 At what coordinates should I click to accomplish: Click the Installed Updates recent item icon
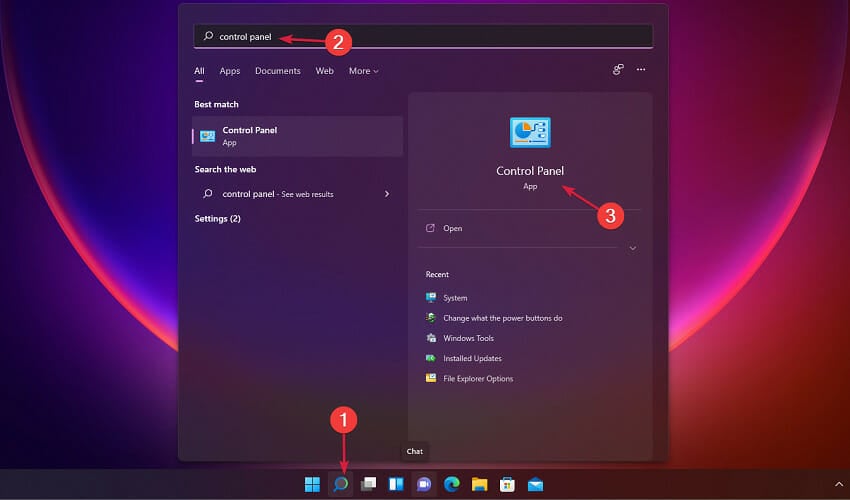pos(431,358)
